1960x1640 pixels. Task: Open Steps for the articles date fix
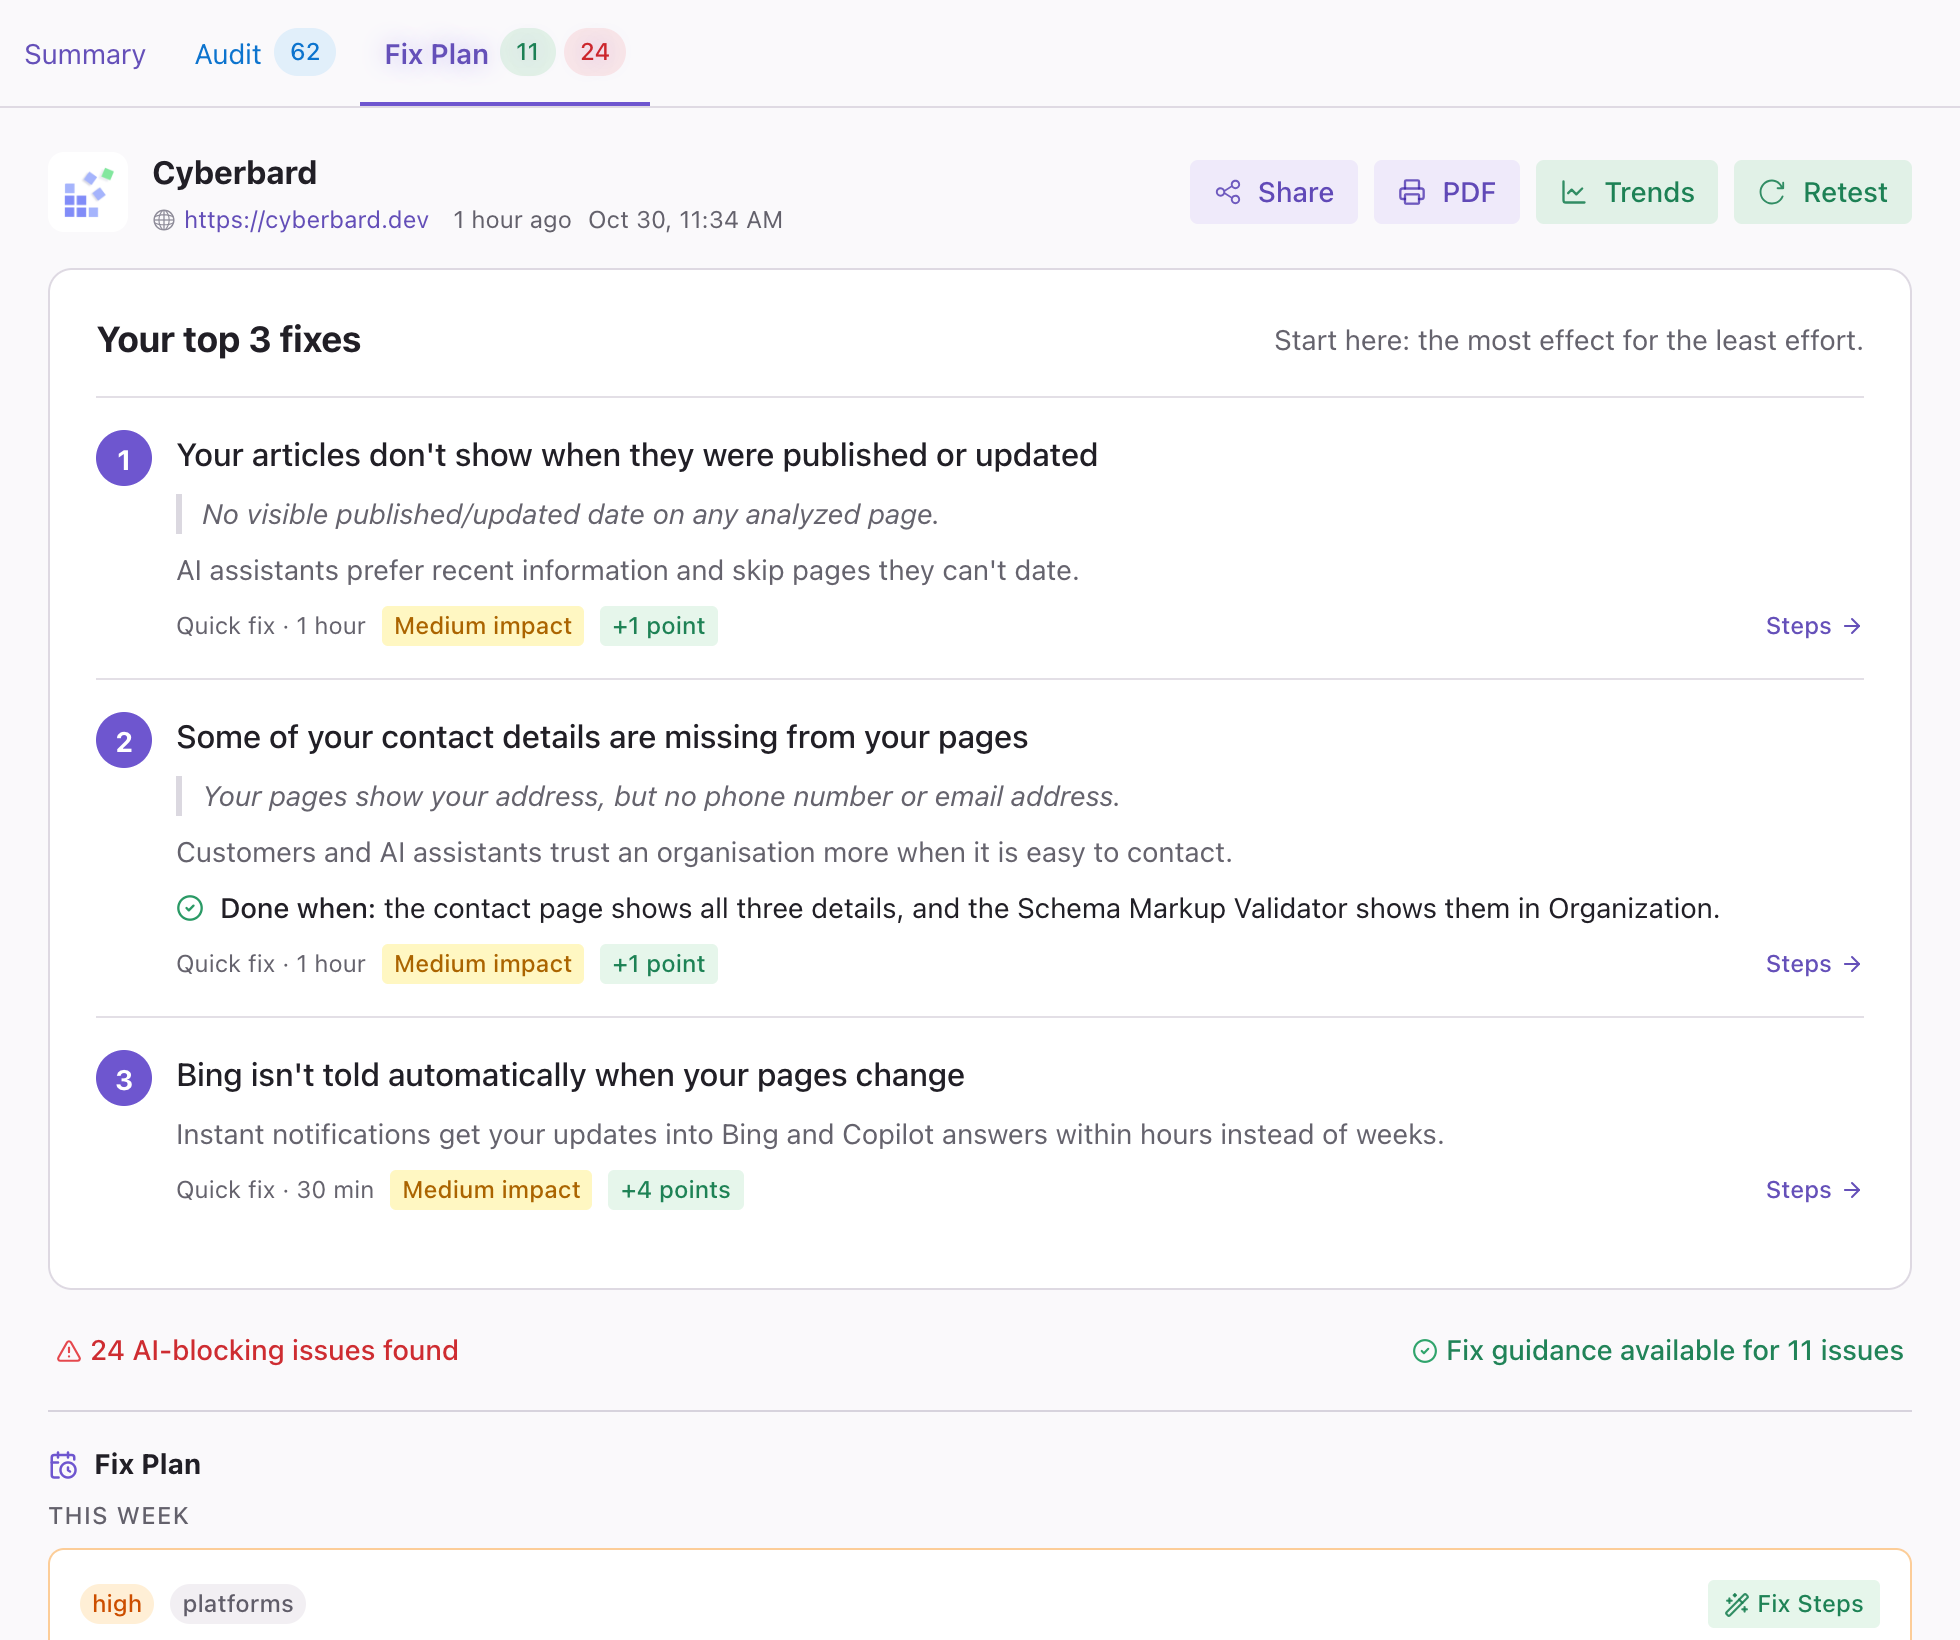(x=1813, y=626)
